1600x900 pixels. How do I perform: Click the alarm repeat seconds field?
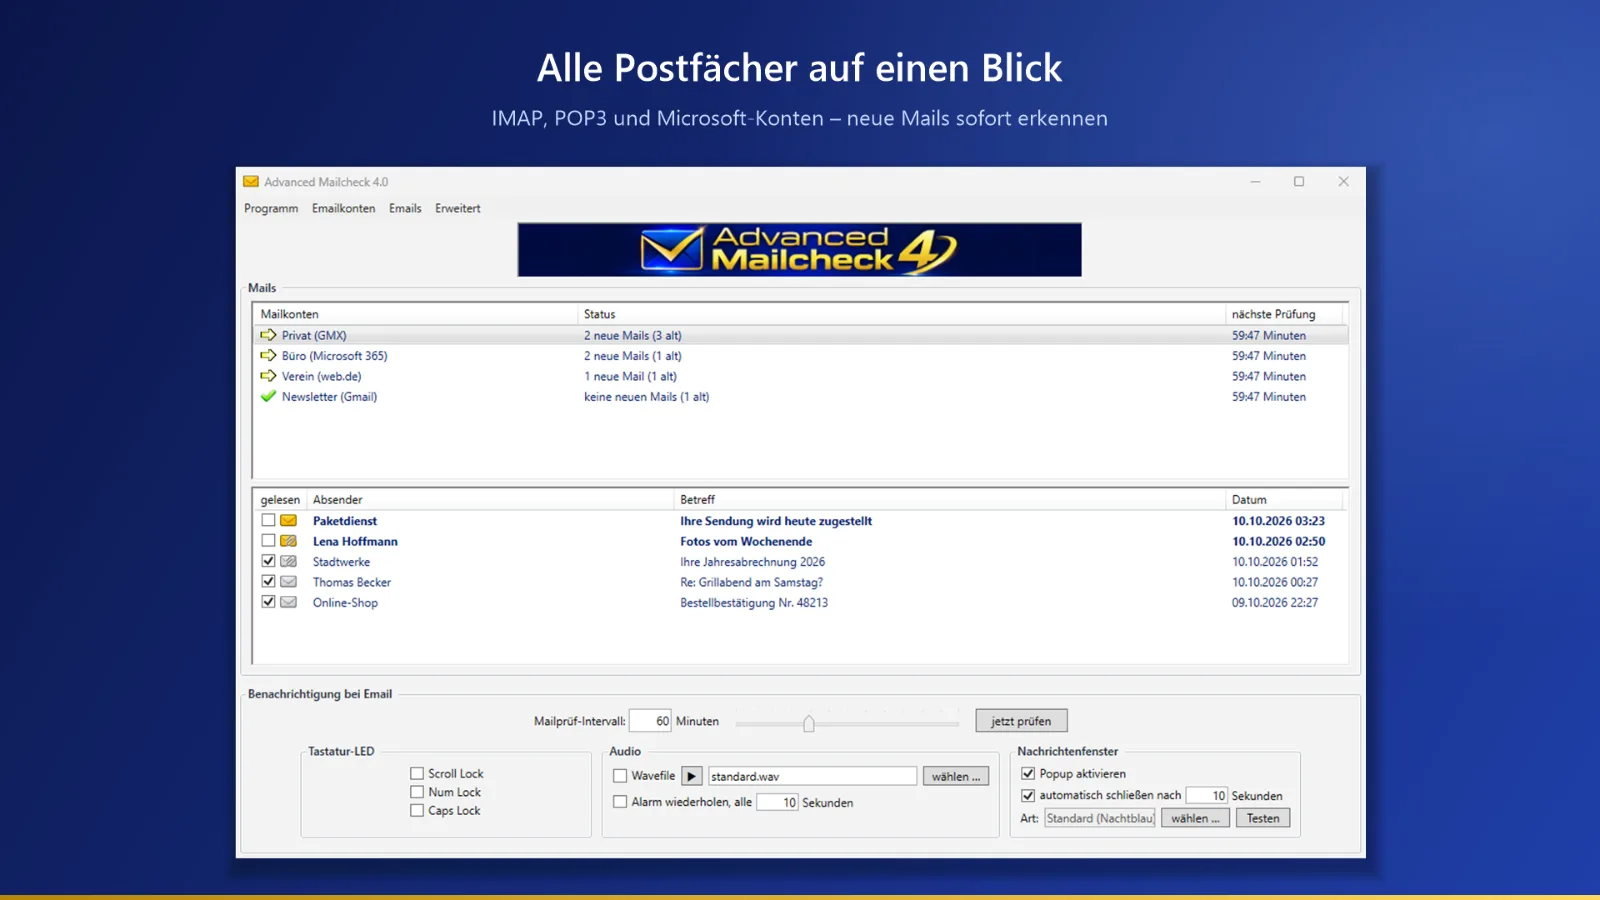point(777,802)
